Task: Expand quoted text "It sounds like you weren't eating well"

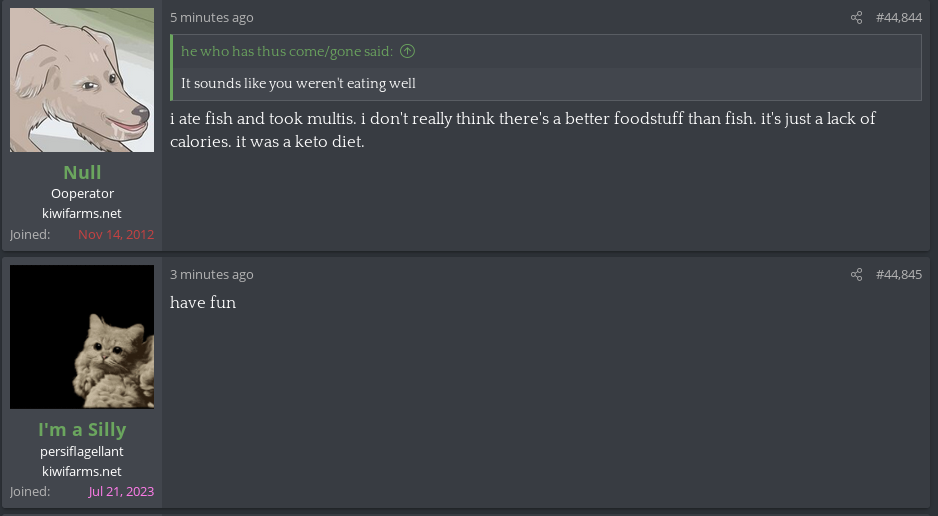Action: [298, 84]
